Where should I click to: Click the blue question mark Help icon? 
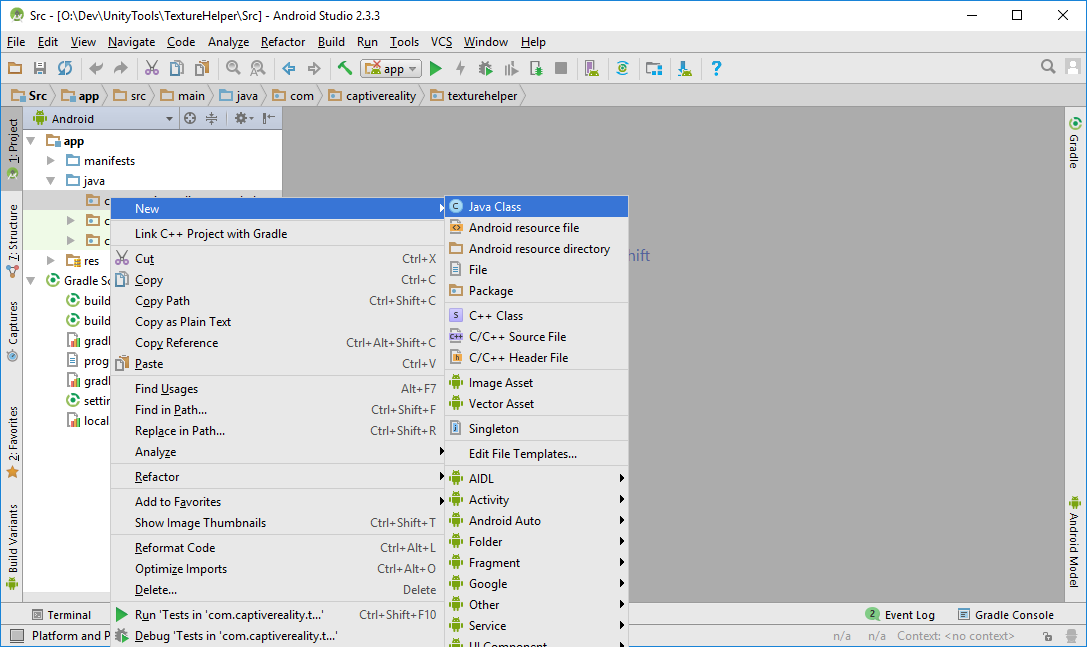[716, 68]
